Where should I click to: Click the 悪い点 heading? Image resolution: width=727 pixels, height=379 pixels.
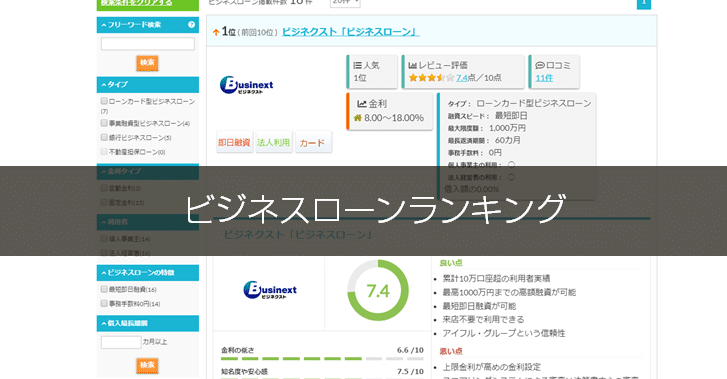coord(451,351)
